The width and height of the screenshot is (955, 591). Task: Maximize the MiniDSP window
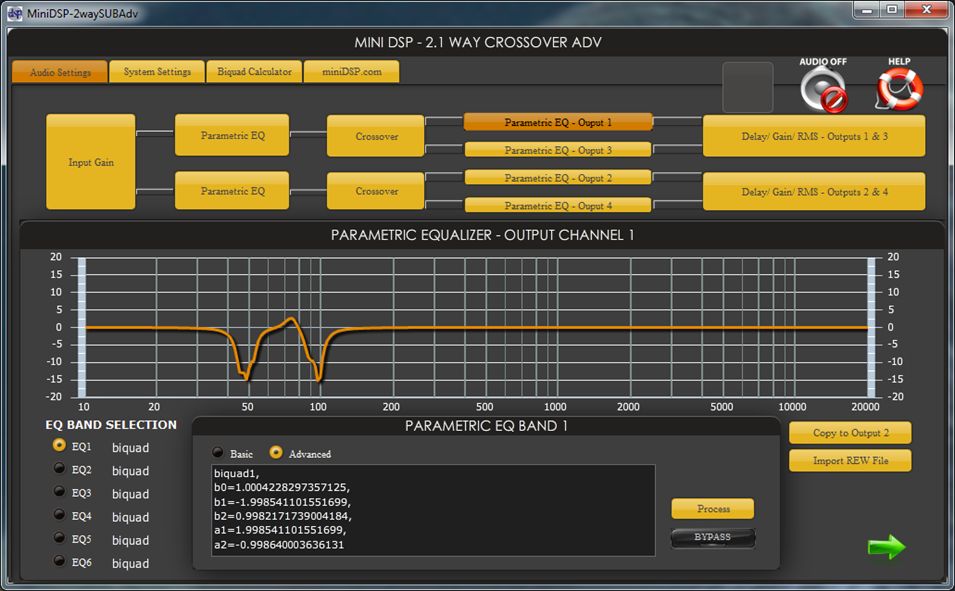click(892, 10)
